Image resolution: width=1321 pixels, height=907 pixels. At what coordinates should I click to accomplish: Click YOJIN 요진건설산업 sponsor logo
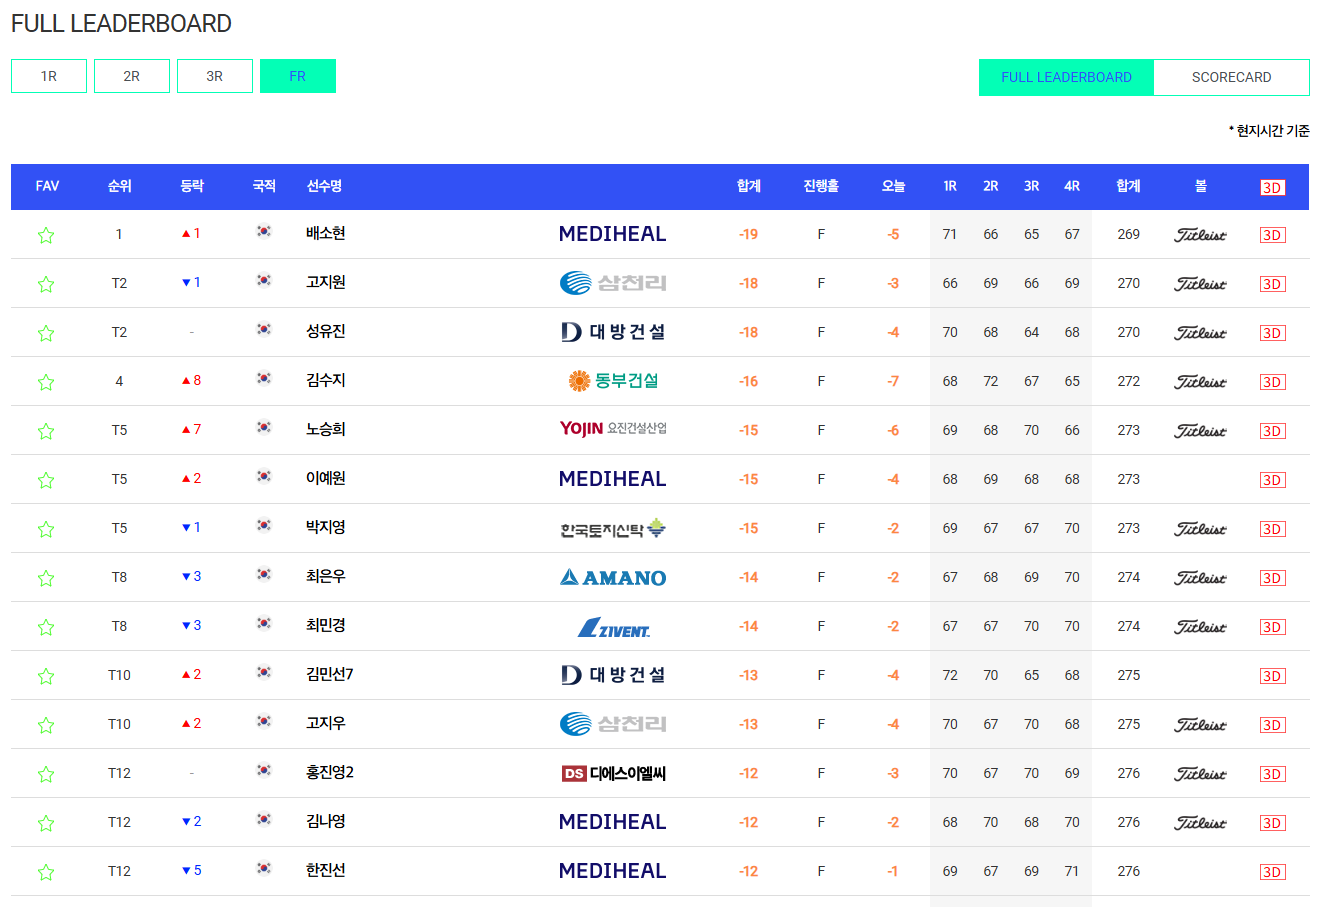pos(612,429)
